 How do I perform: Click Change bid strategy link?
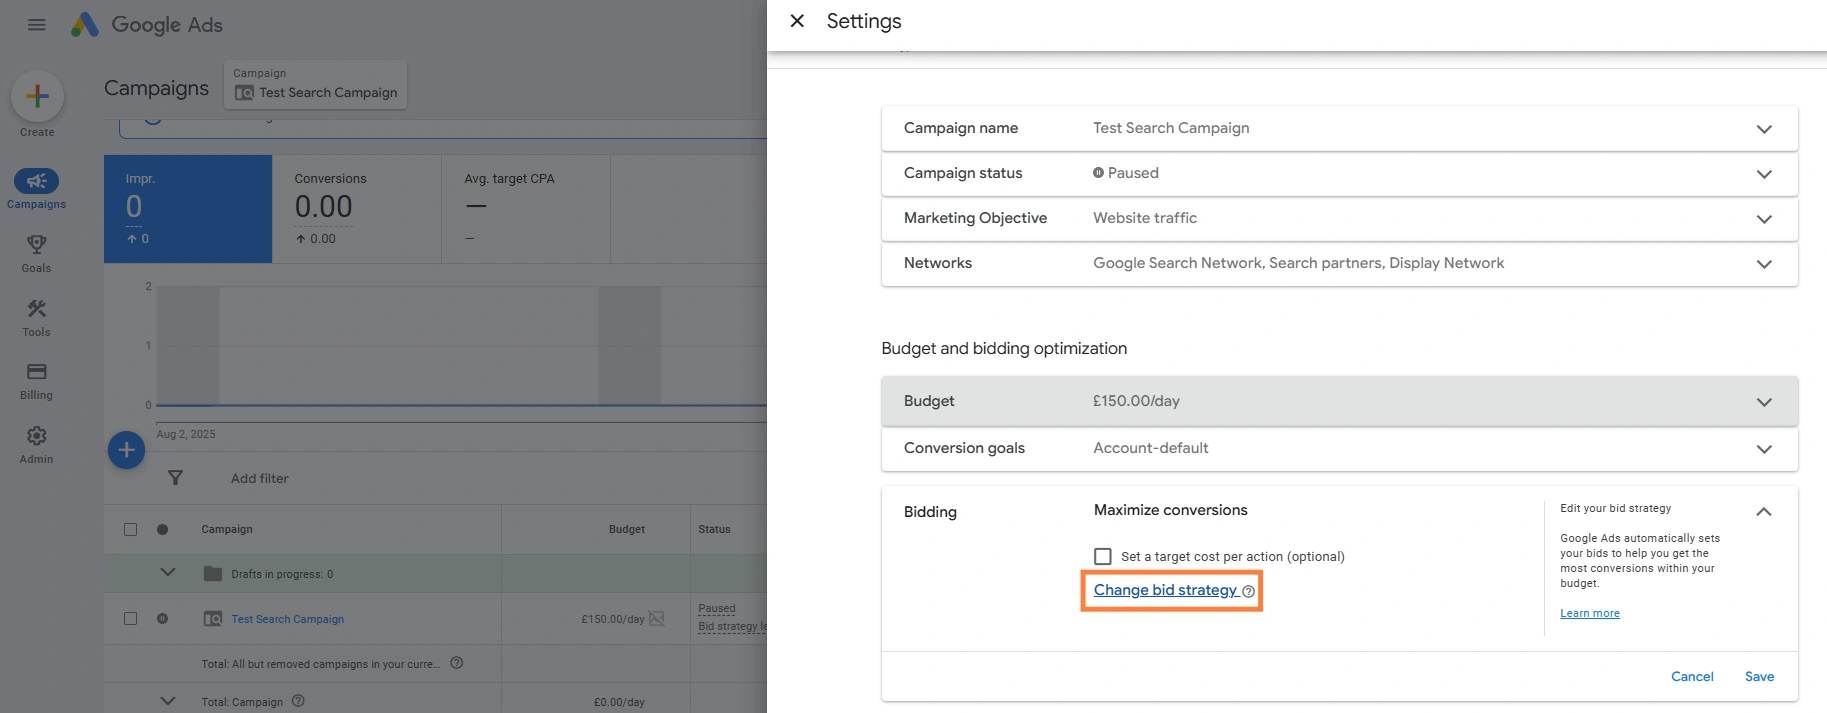(1165, 590)
